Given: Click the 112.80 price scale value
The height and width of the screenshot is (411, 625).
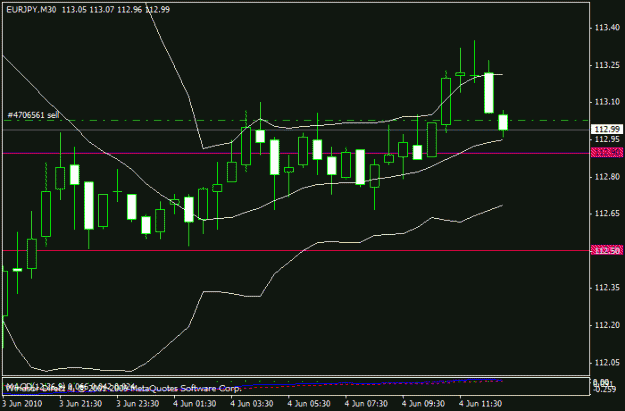Looking at the screenshot, I should (x=607, y=176).
